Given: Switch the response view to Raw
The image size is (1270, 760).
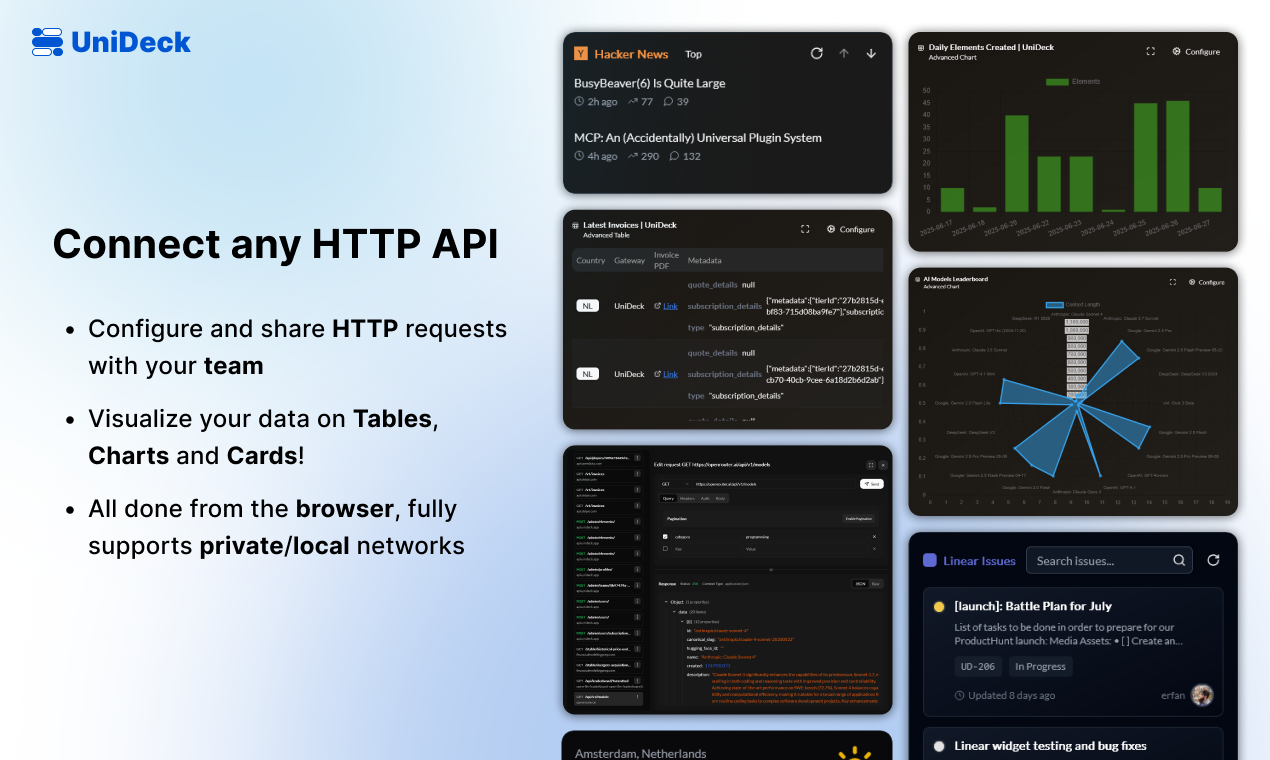Looking at the screenshot, I should (x=877, y=584).
